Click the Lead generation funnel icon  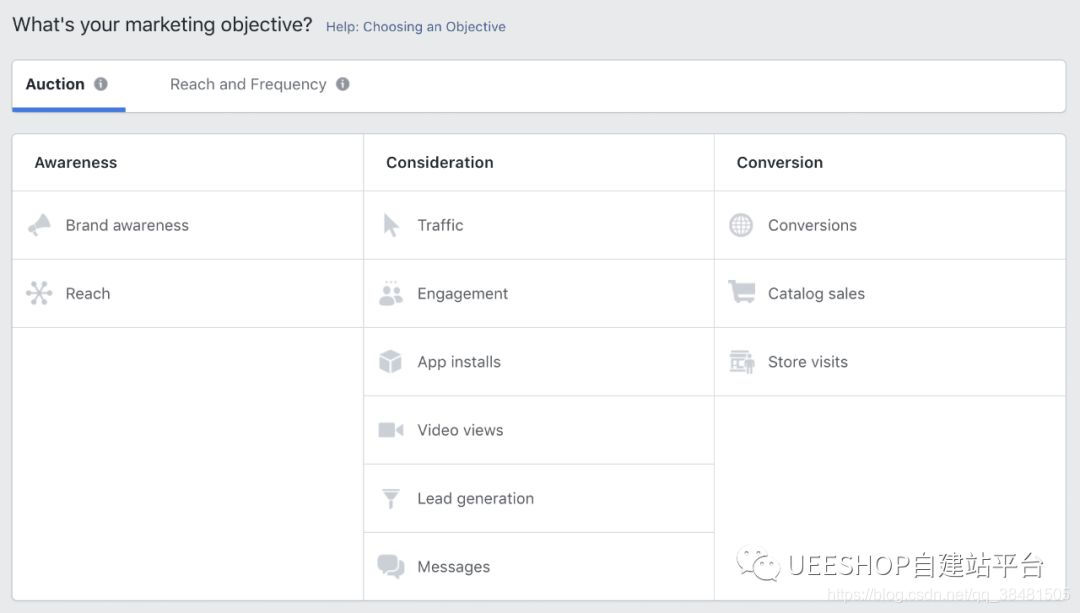tap(391, 498)
